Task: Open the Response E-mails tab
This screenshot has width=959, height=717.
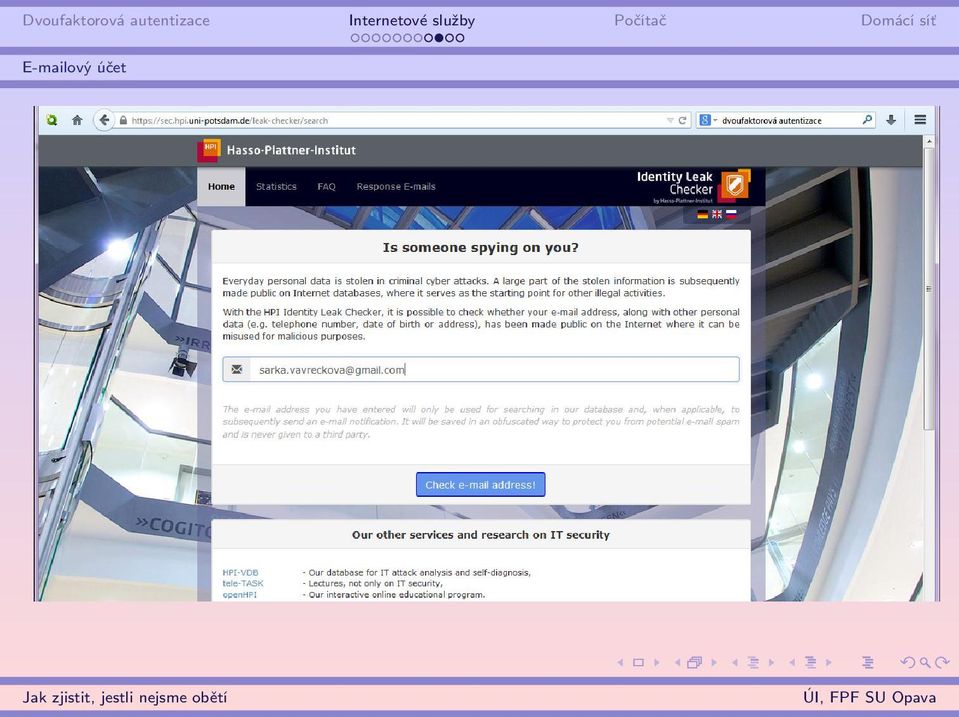Action: (x=396, y=187)
